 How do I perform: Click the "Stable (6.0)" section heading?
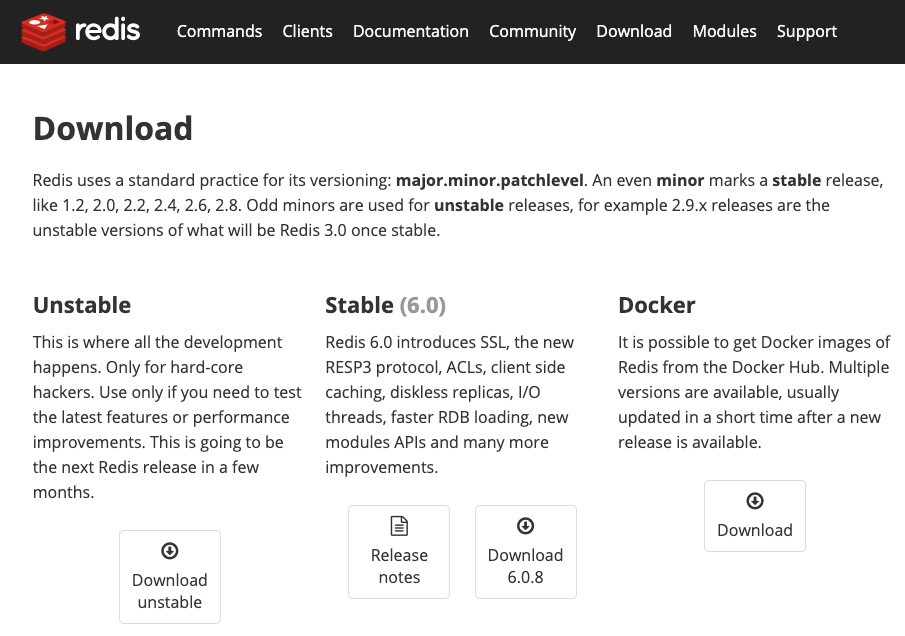pyautogui.click(x=385, y=305)
